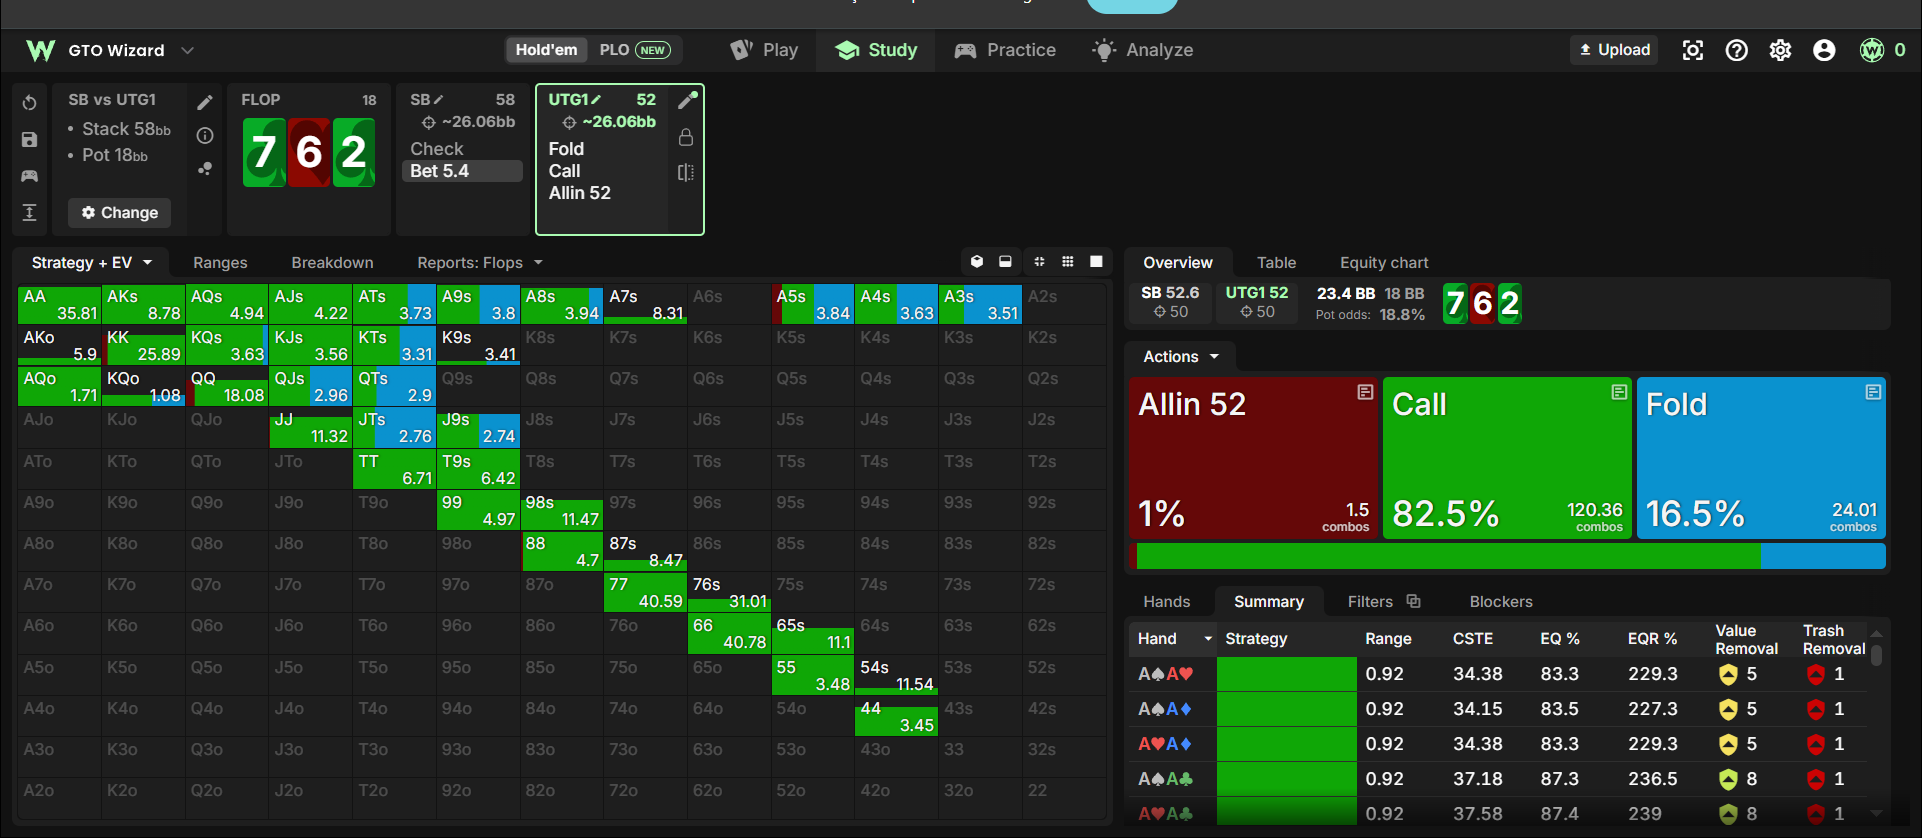1922x838 pixels.
Task: Select the Bet 5.4 action for SB
Action: [x=462, y=171]
